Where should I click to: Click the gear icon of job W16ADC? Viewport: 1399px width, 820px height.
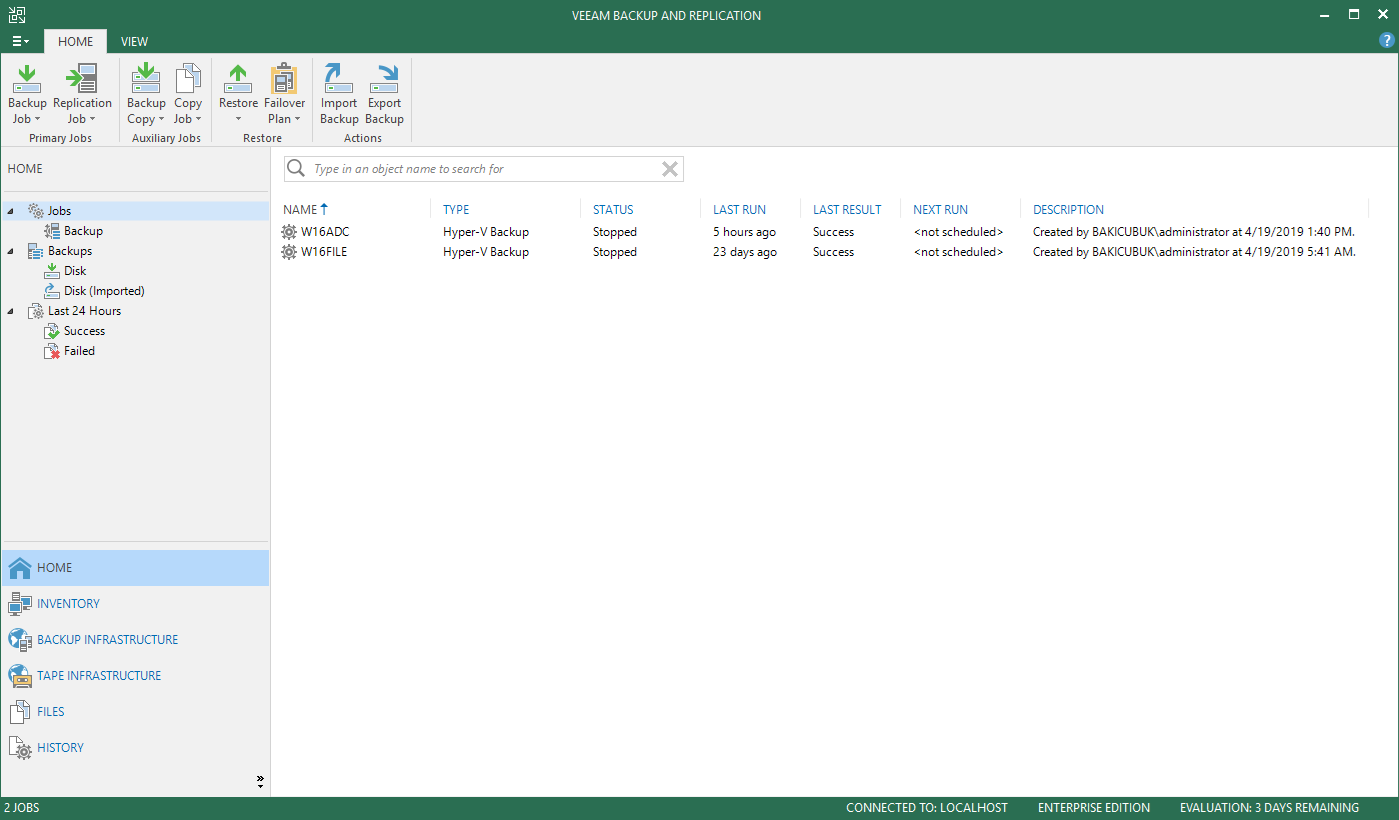[x=289, y=232]
